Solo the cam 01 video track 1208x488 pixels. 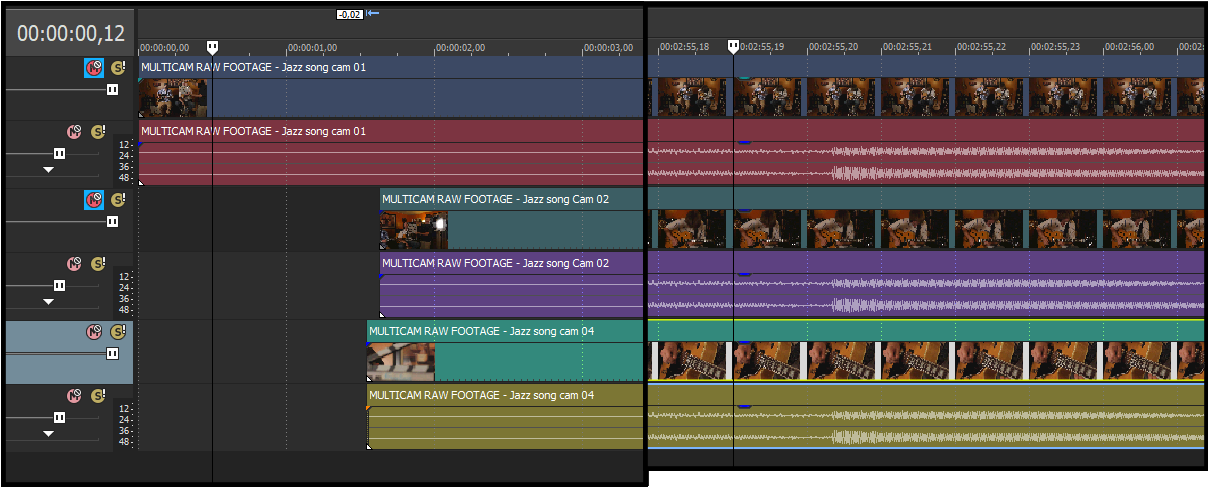pyautogui.click(x=118, y=68)
